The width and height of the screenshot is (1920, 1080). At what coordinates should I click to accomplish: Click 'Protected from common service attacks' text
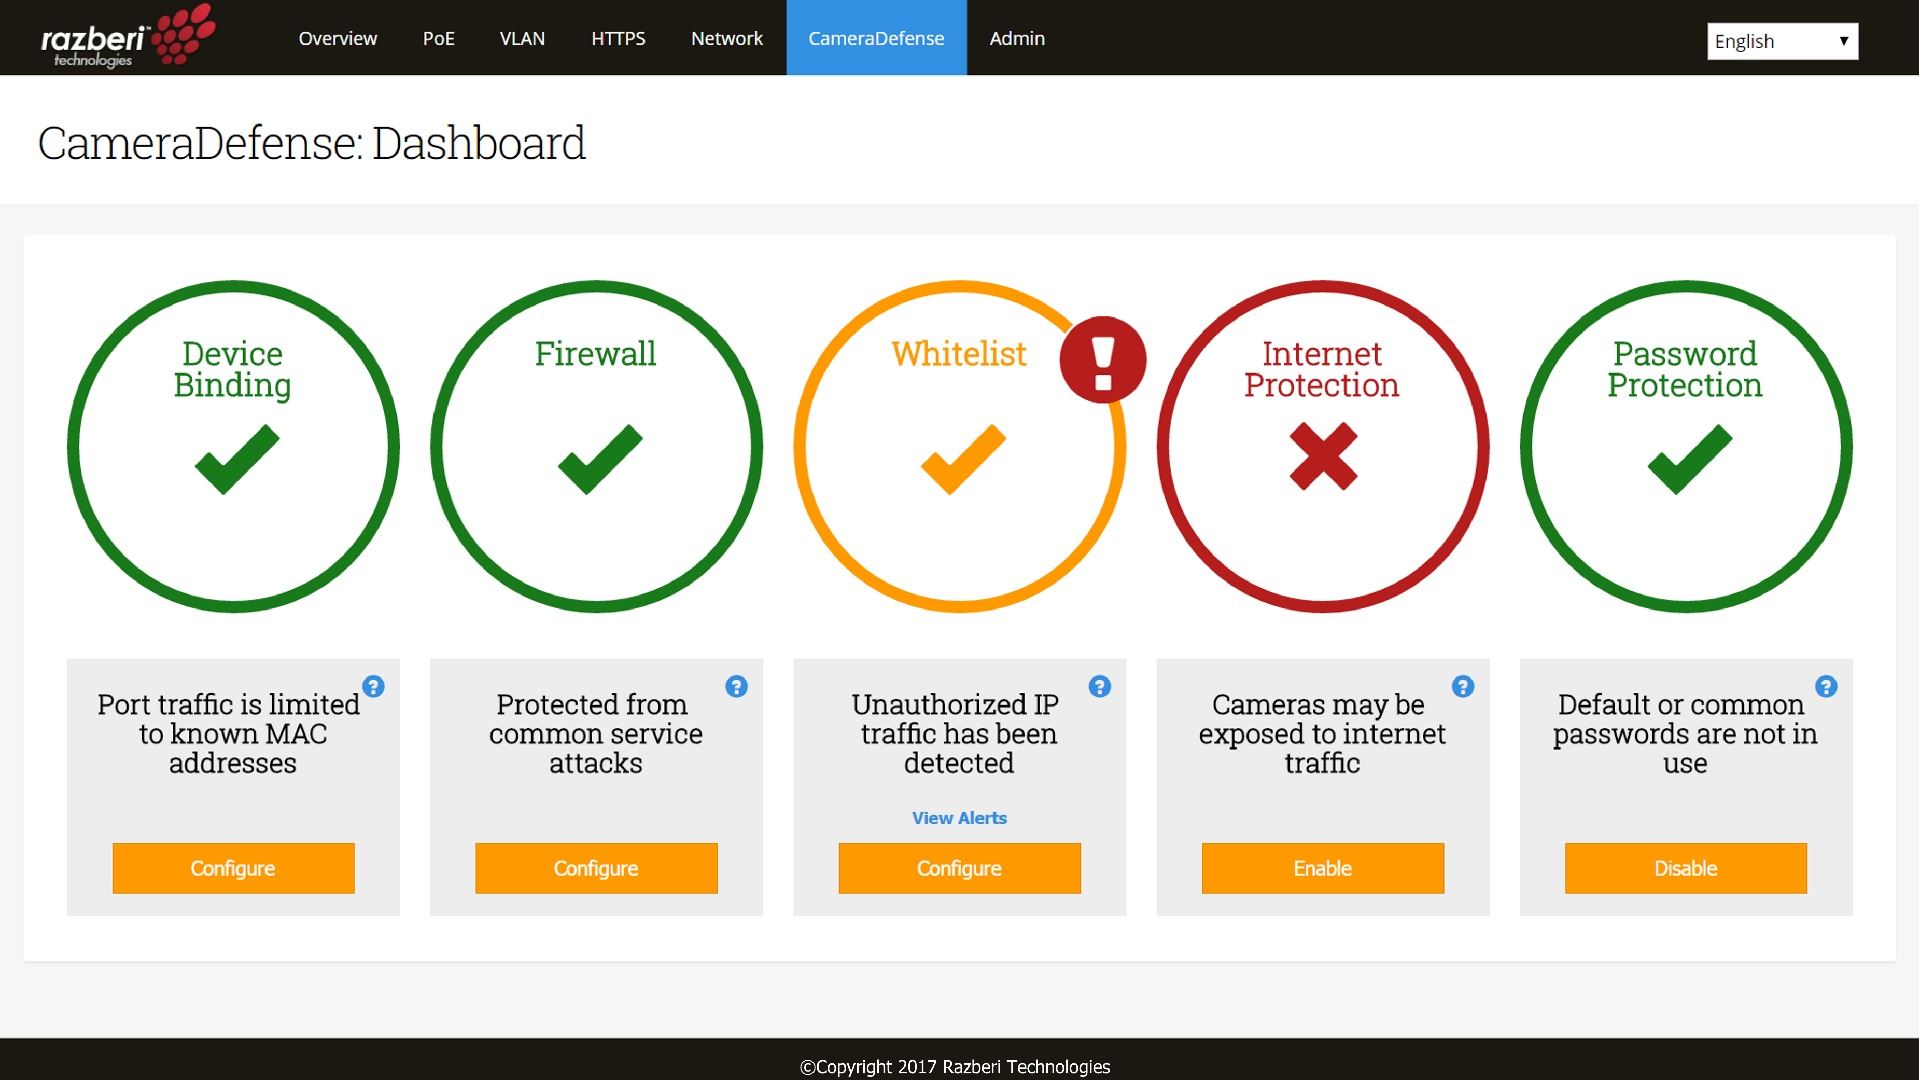tap(595, 734)
